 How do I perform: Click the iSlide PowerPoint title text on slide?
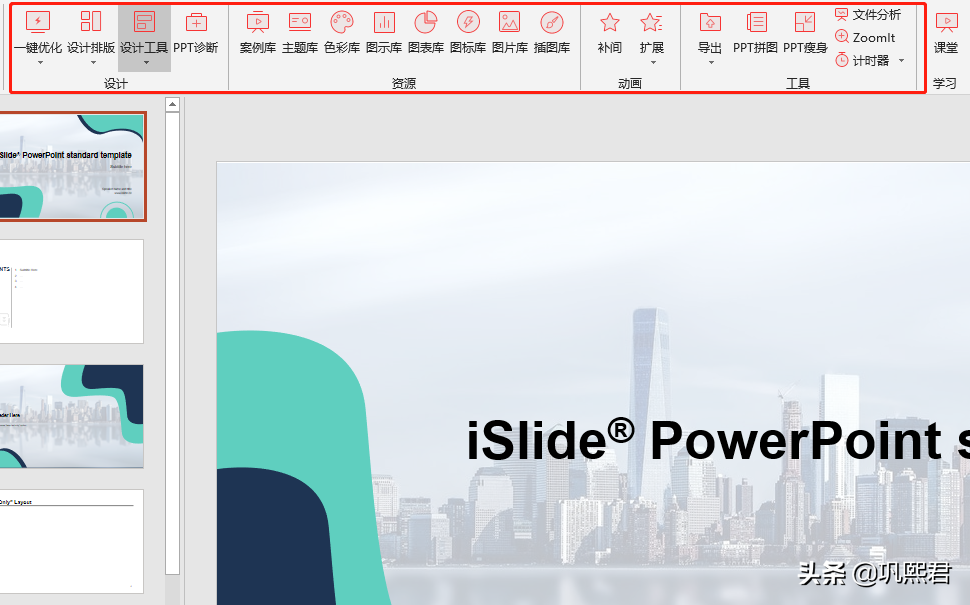718,440
